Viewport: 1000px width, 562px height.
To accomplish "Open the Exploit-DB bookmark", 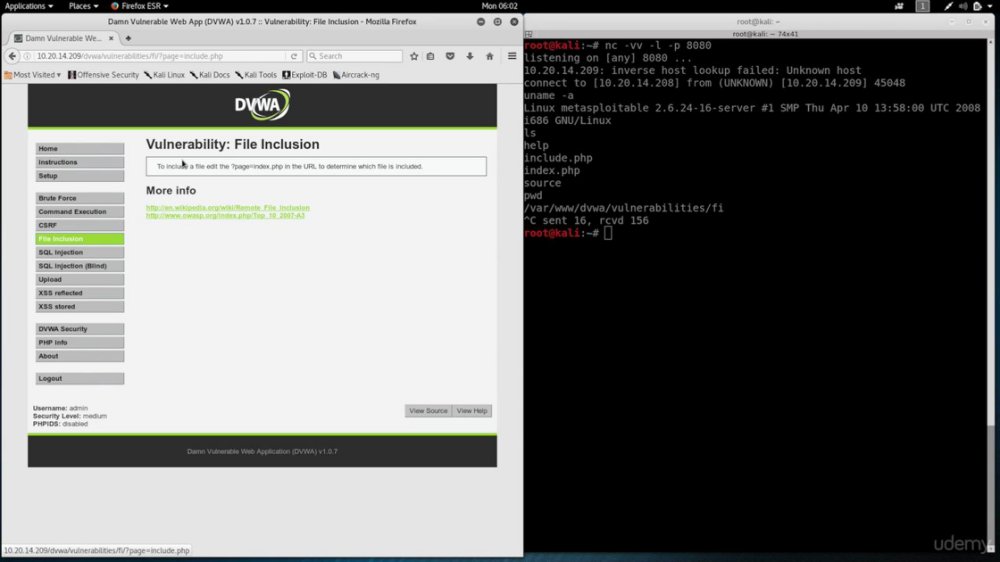I will coord(305,75).
